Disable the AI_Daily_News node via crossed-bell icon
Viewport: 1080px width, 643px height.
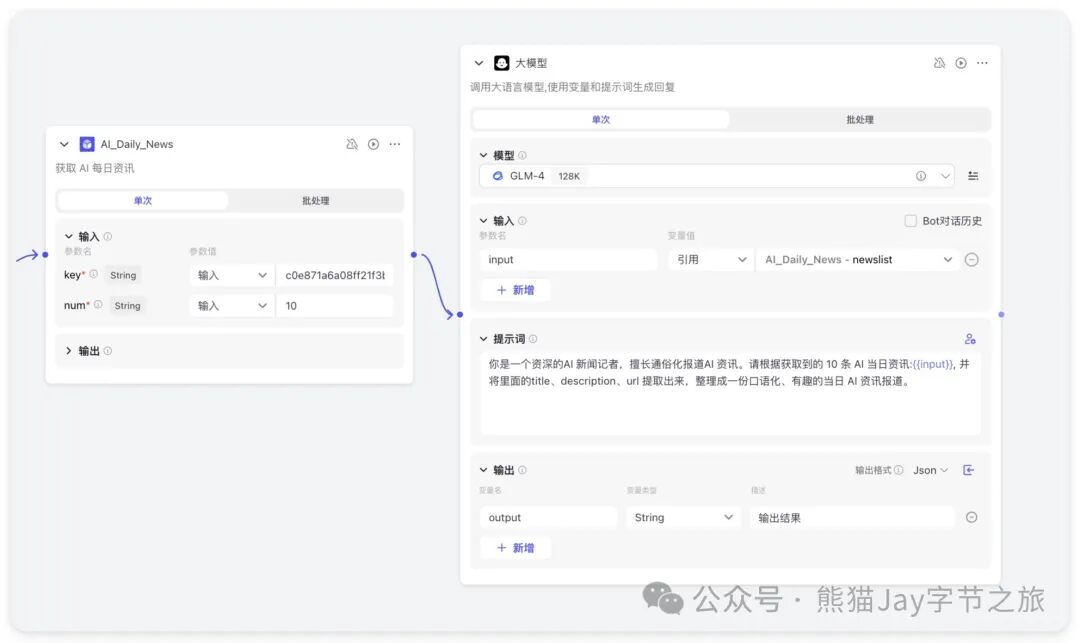352,144
